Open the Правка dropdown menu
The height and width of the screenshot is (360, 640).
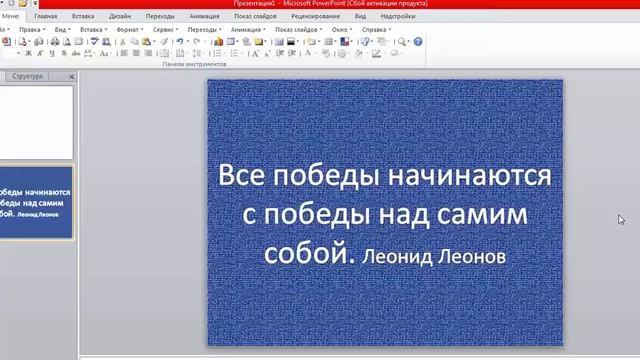point(32,30)
